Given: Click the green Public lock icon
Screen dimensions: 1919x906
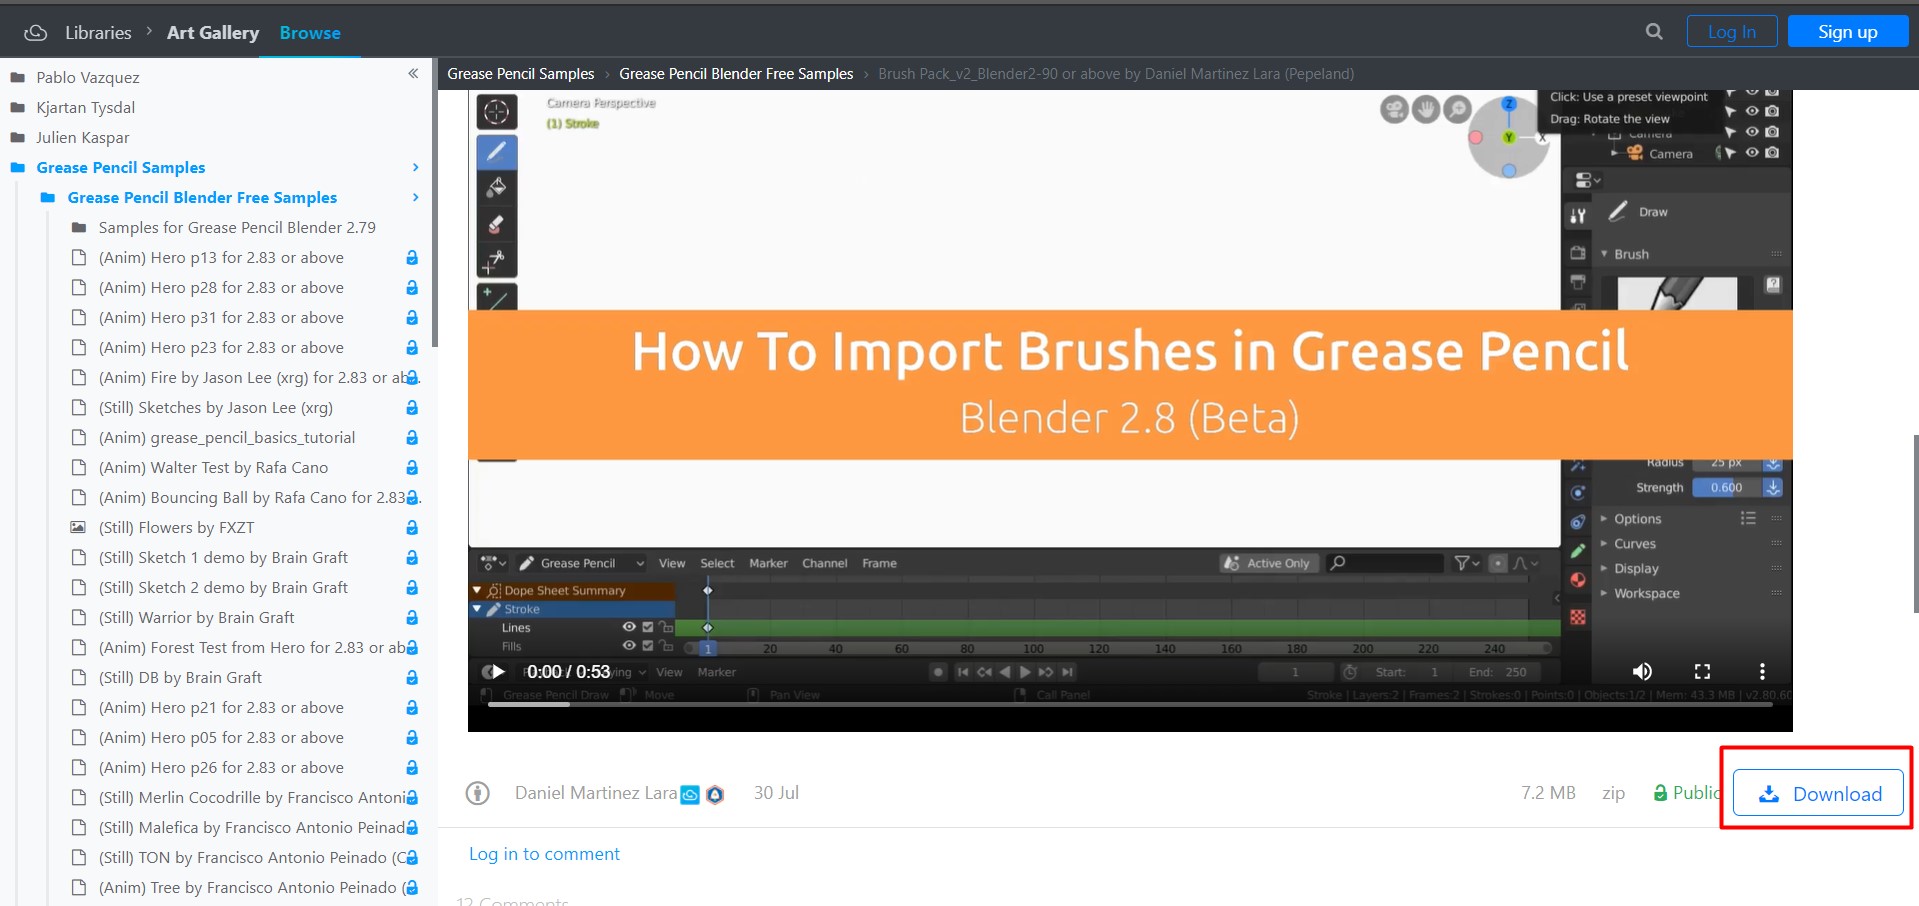Looking at the screenshot, I should [1660, 793].
